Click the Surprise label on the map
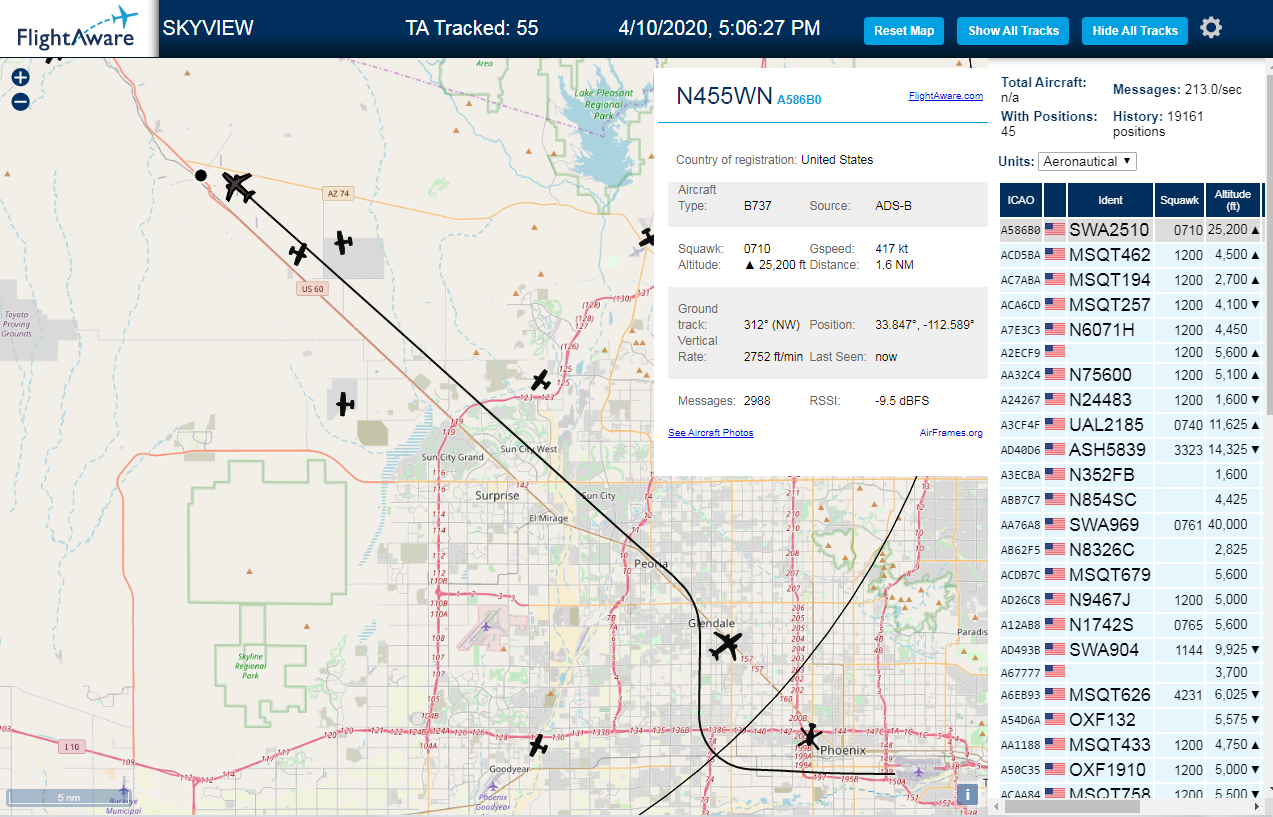The image size is (1273, 817). [x=497, y=495]
